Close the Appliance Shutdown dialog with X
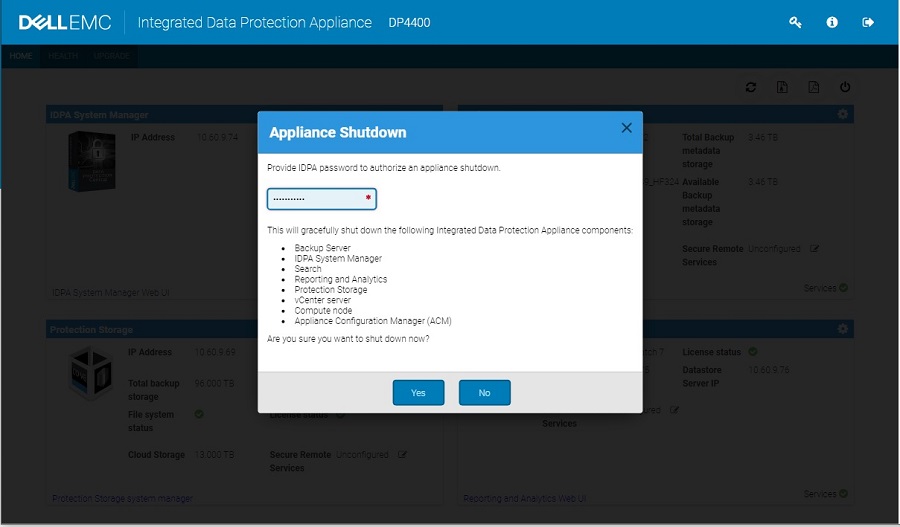900x527 pixels. pos(626,128)
